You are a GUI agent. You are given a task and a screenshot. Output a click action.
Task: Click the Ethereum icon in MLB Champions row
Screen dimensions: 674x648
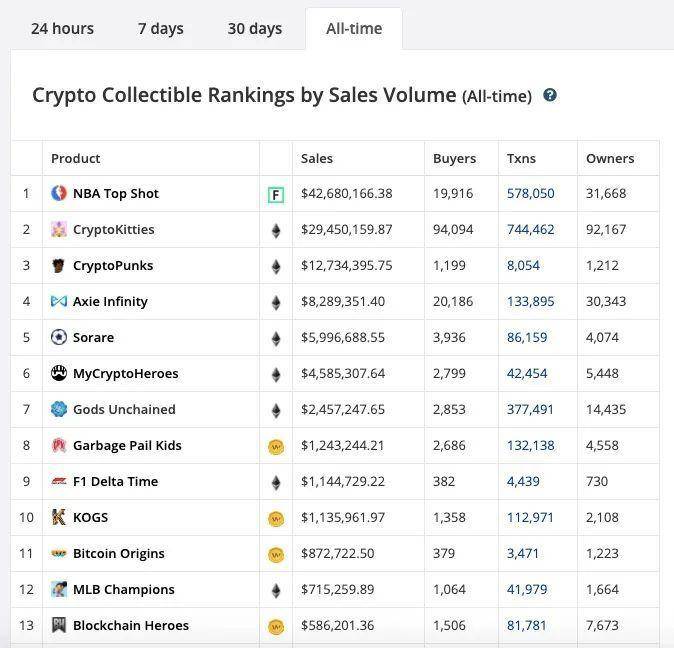[276, 591]
